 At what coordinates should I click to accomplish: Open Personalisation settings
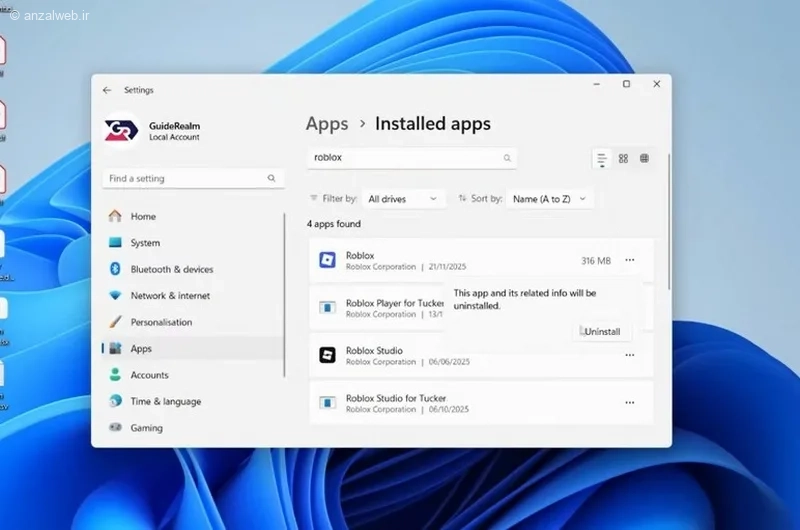coord(193,322)
